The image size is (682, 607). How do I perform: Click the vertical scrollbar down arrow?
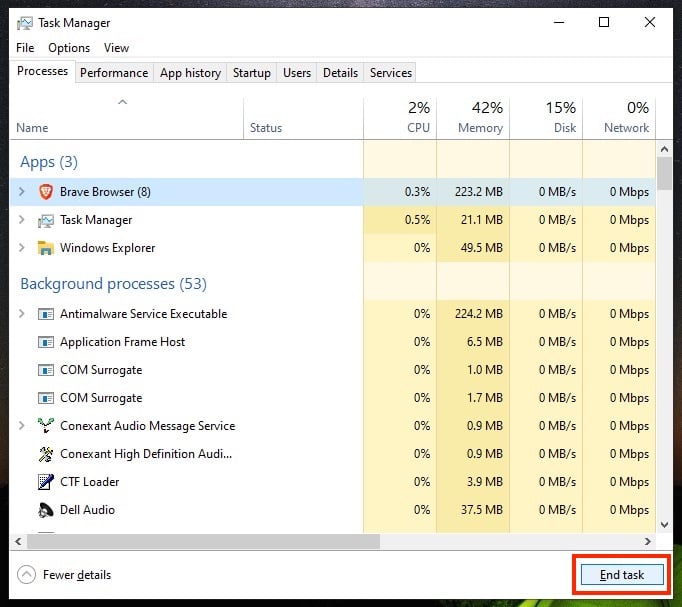[664, 525]
